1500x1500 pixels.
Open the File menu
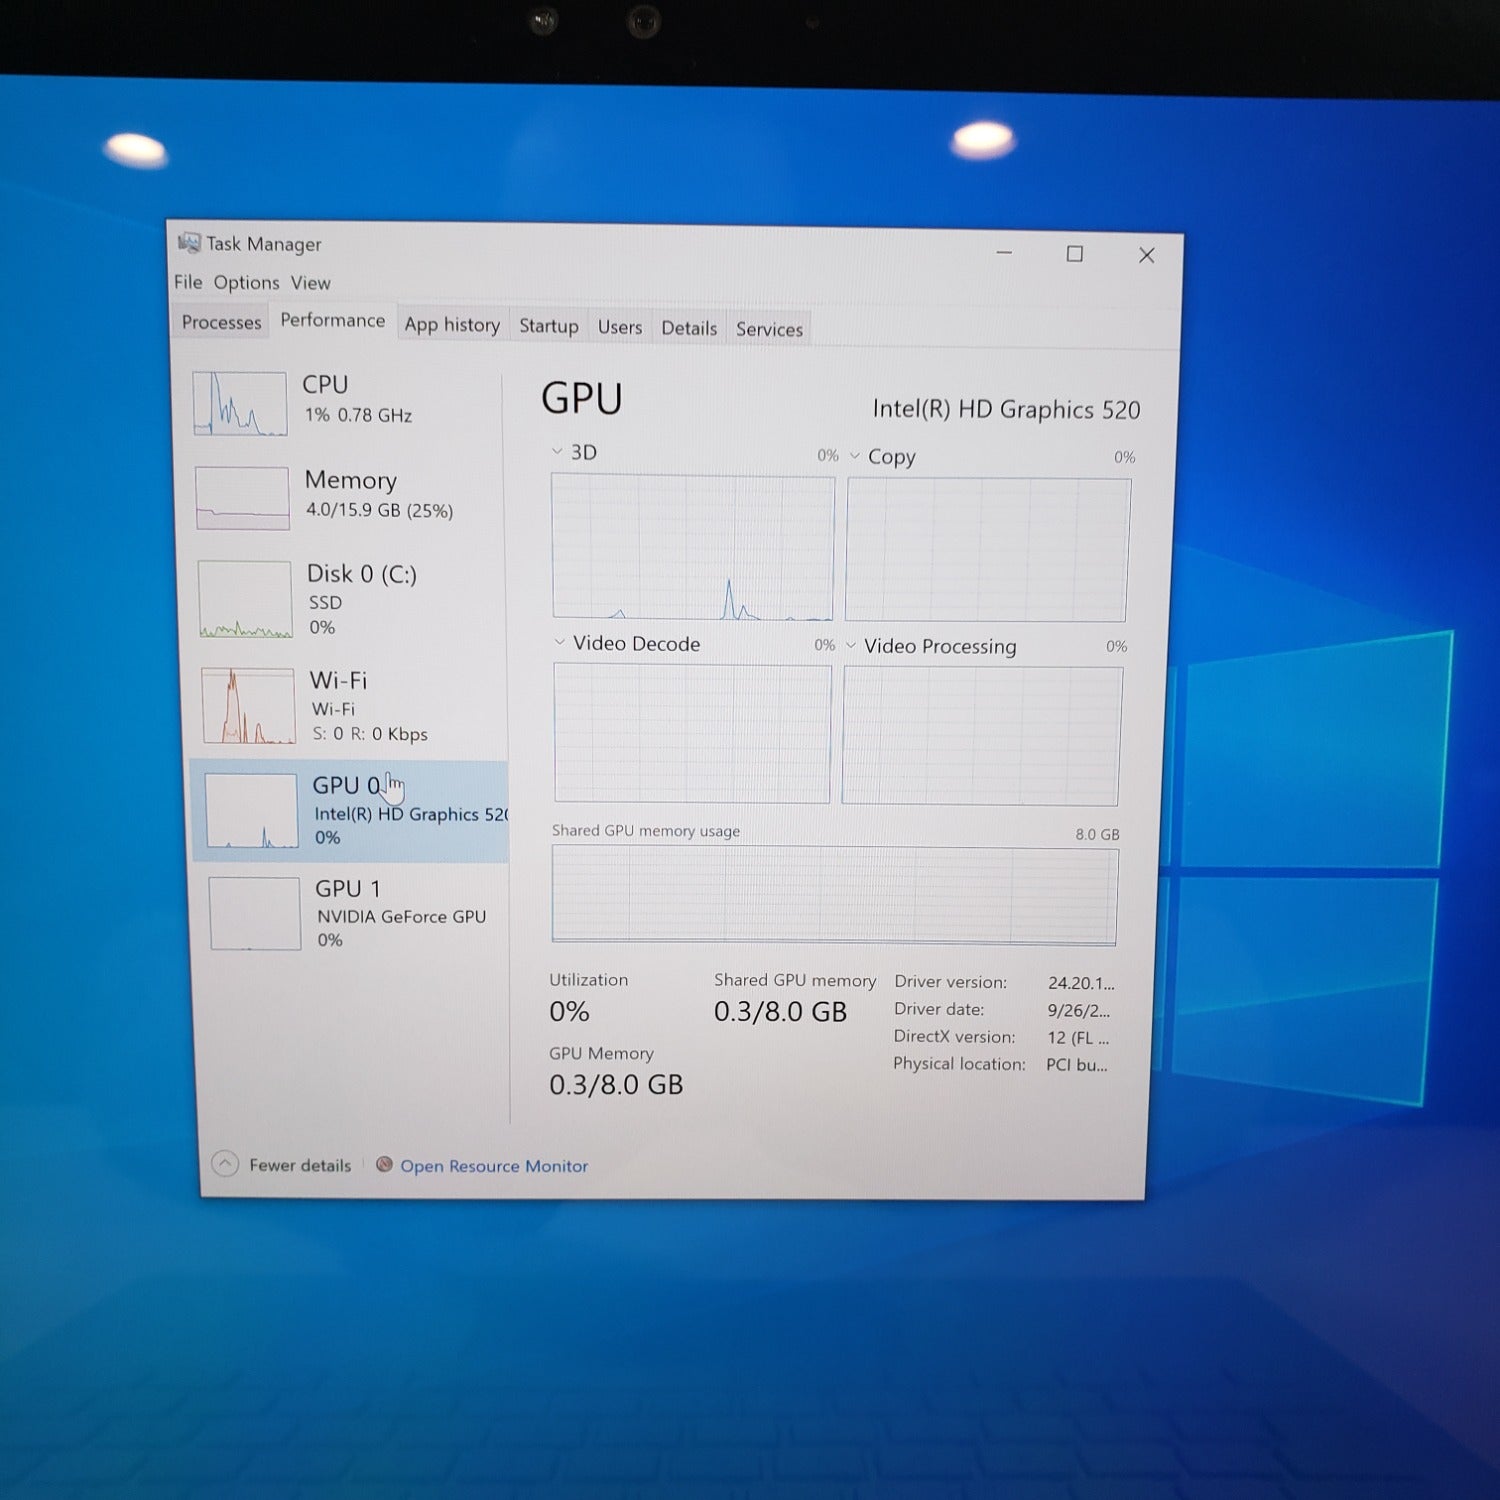tap(187, 282)
